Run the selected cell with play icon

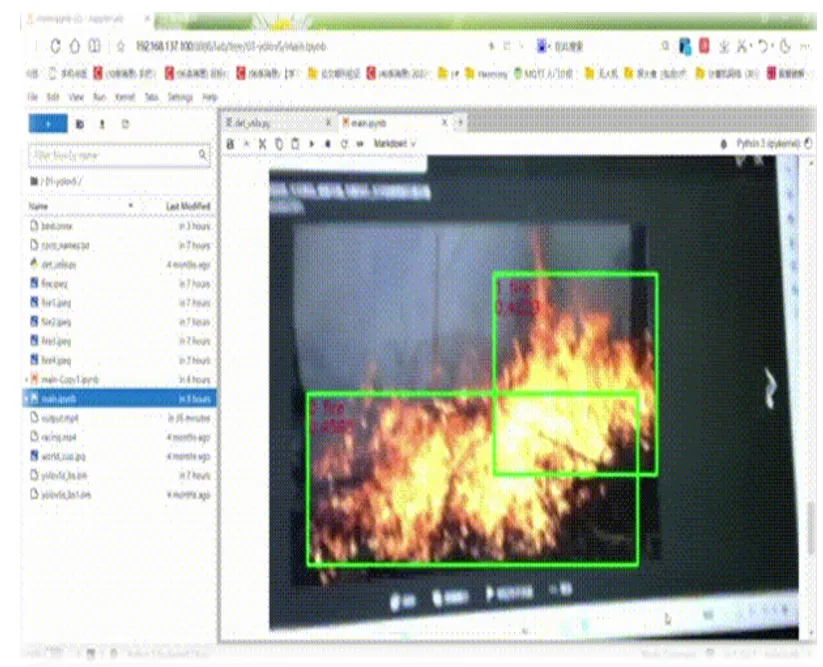point(312,144)
